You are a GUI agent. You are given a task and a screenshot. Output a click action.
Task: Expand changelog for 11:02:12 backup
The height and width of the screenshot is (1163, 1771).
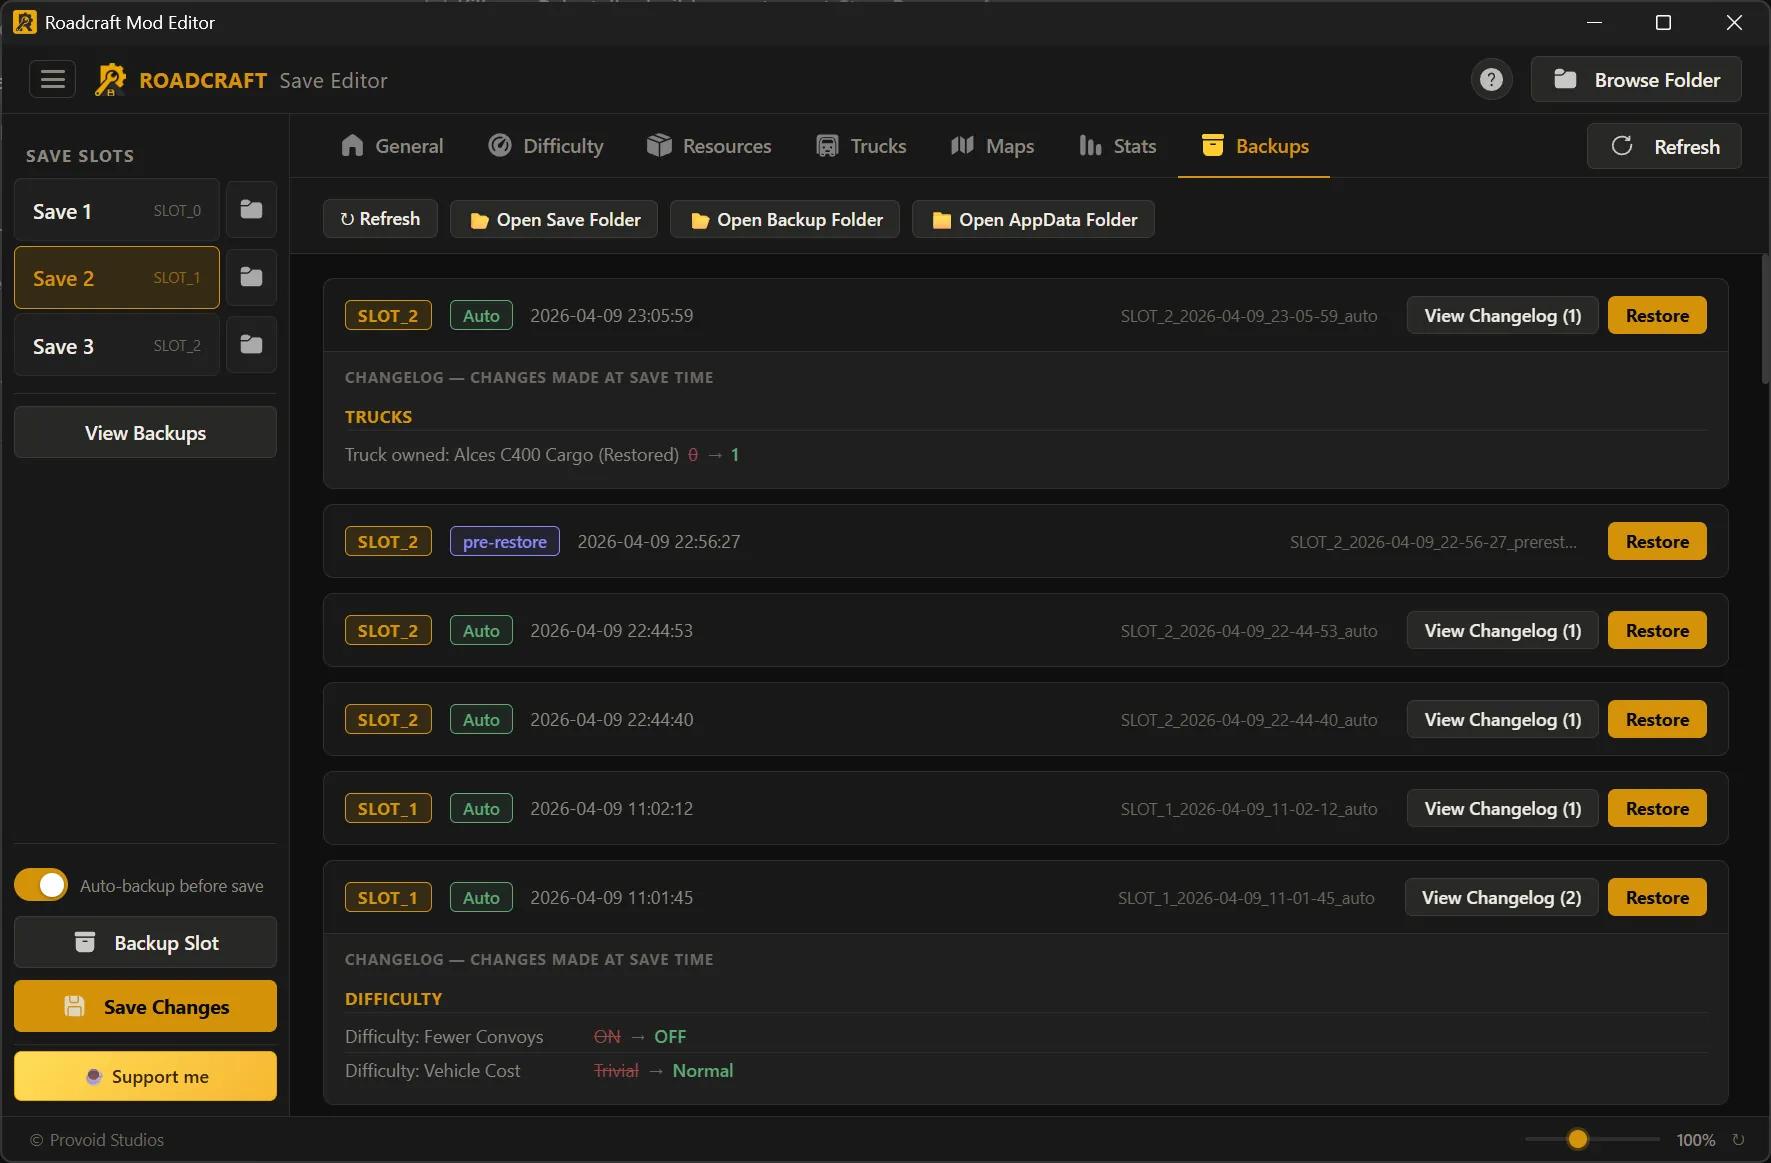click(1502, 808)
